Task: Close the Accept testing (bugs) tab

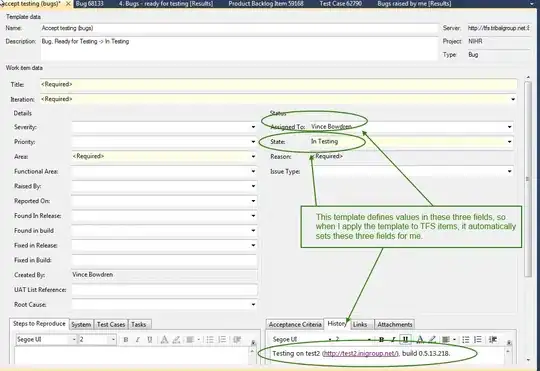Action: click(x=68, y=3)
